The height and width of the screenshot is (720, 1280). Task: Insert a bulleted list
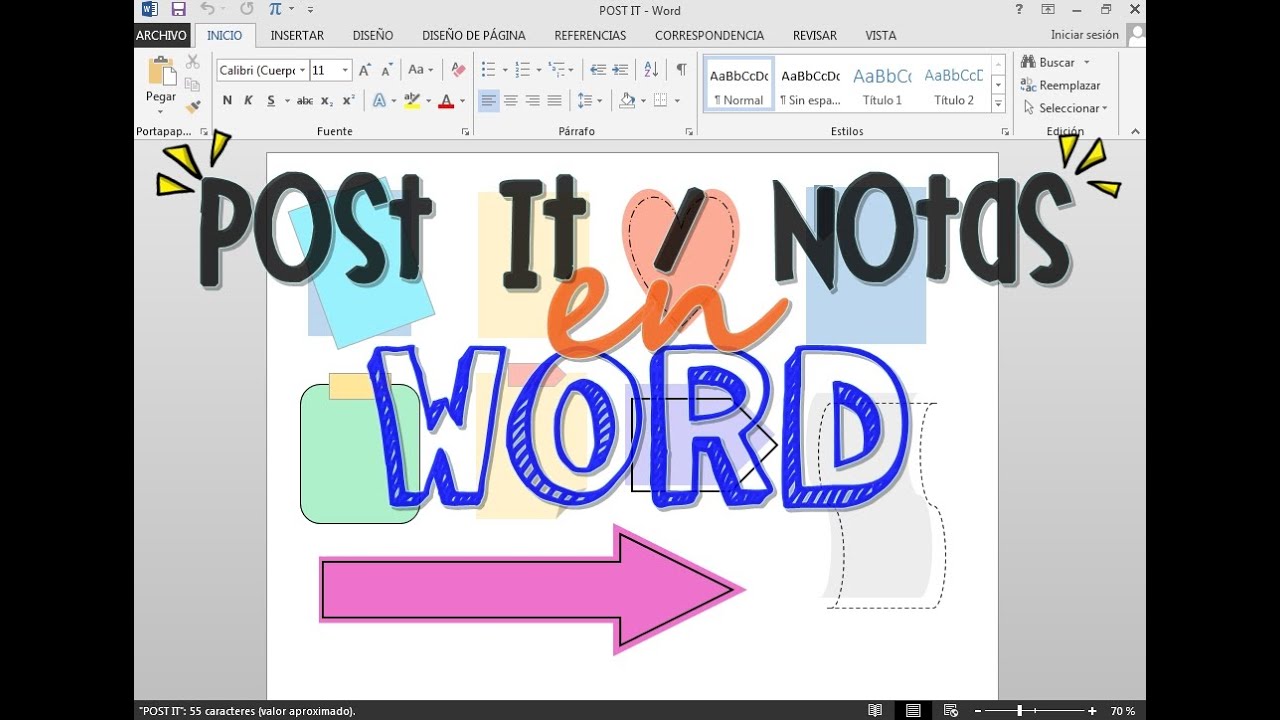(x=488, y=70)
